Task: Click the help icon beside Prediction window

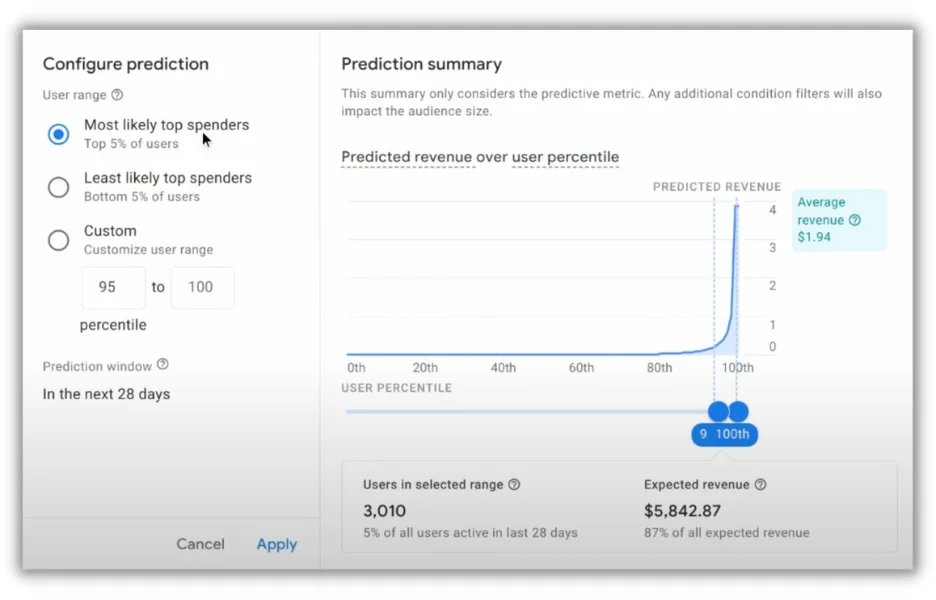Action: point(163,365)
